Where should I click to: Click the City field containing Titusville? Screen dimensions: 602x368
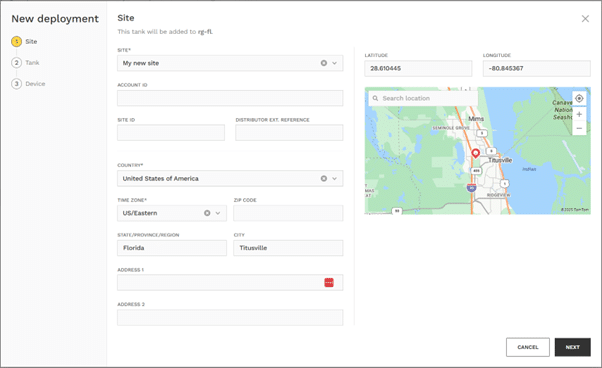288,248
